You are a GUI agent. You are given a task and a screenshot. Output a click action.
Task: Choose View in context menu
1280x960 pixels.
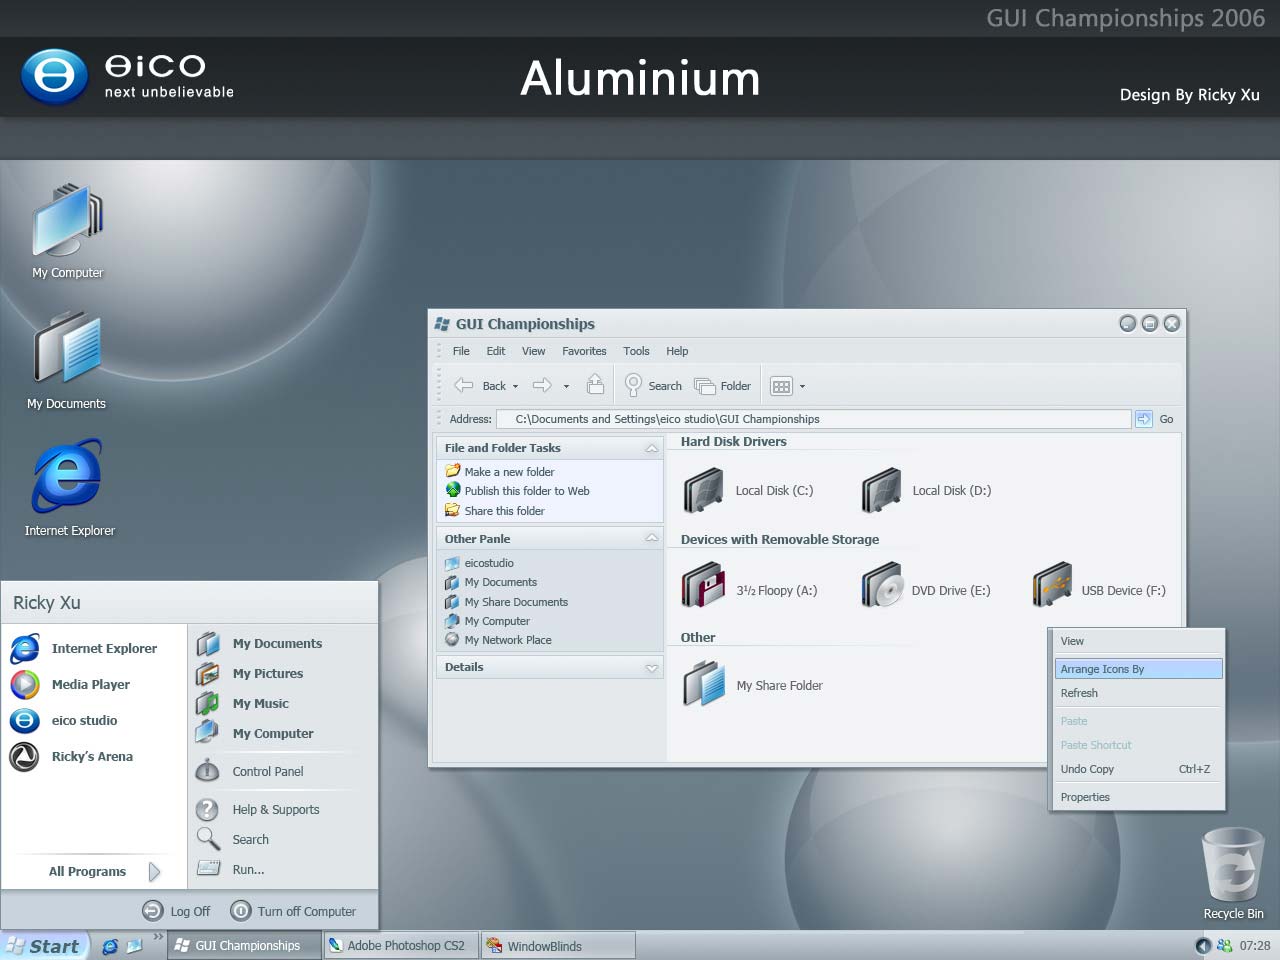tap(1139, 641)
